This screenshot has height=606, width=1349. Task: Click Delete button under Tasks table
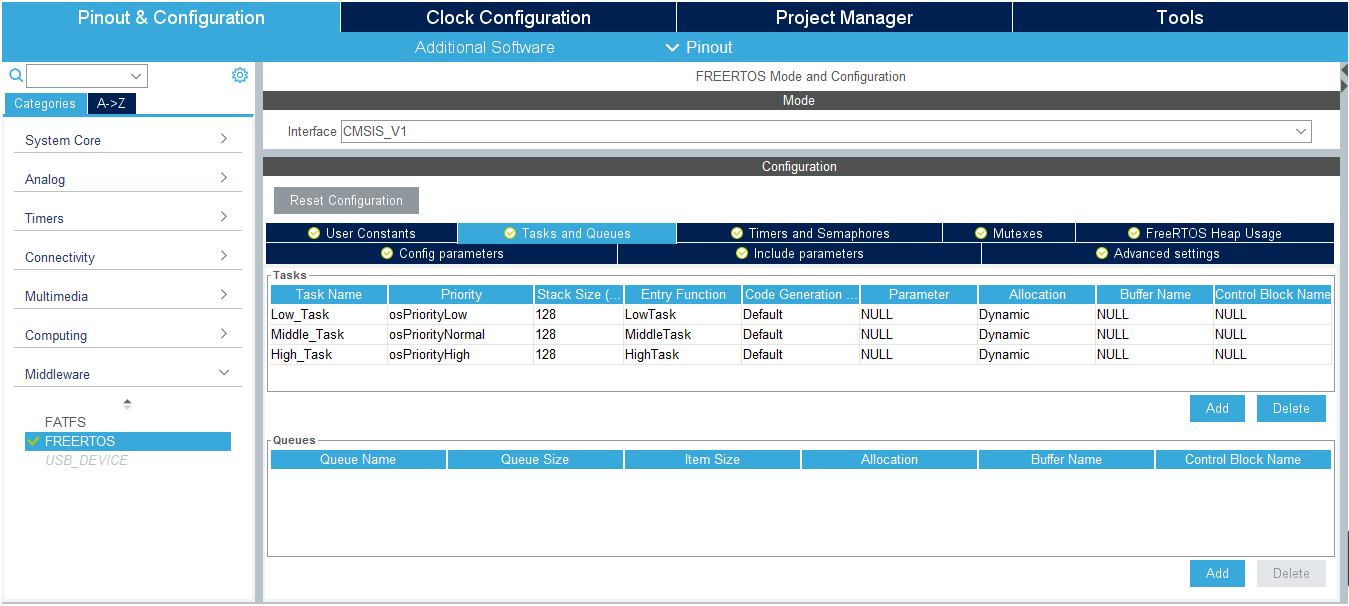pos(1291,408)
